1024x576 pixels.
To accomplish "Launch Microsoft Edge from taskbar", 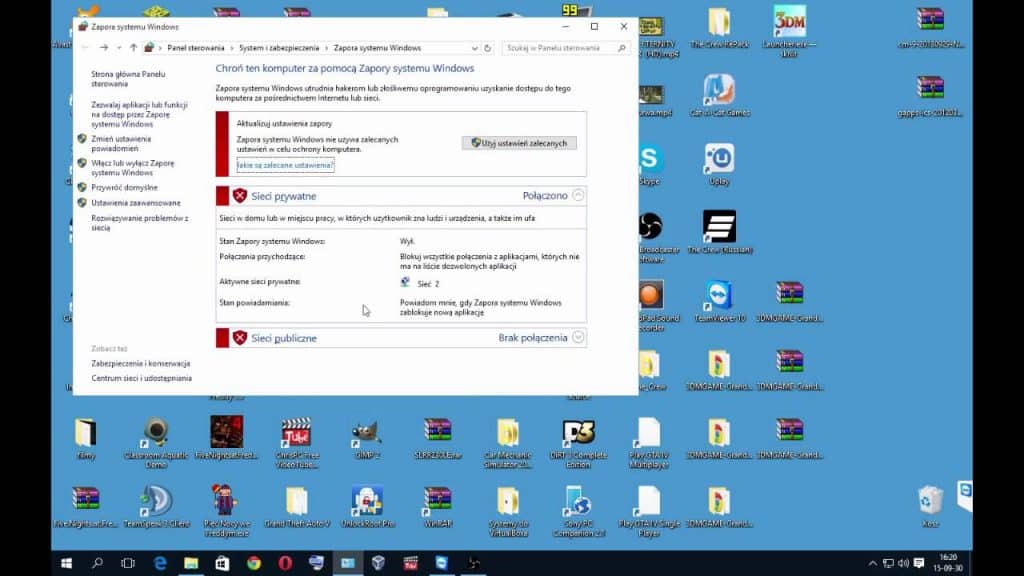I will (x=159, y=563).
